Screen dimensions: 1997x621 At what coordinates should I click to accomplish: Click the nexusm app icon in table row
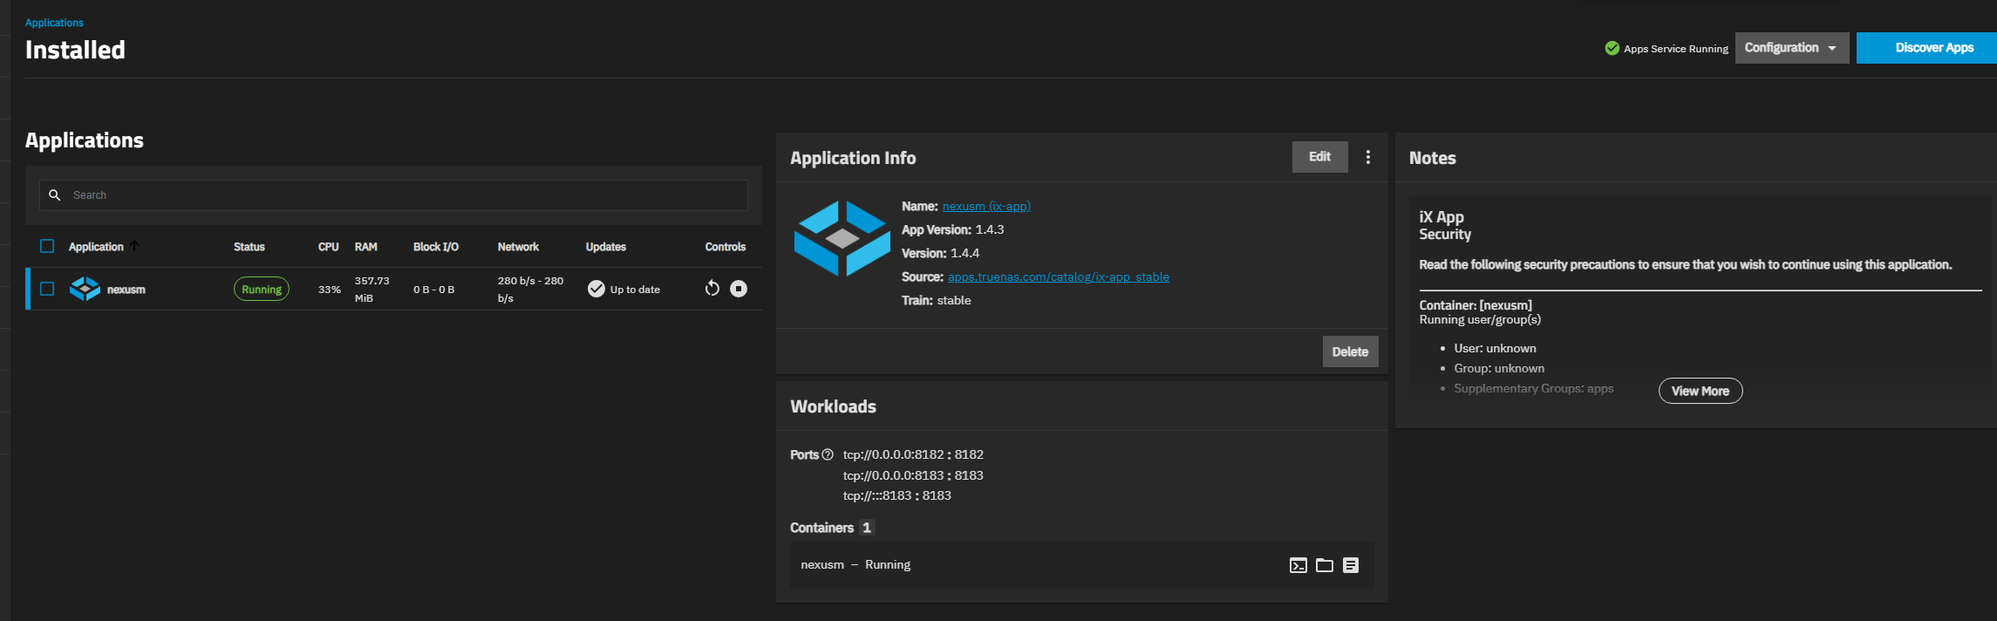click(85, 289)
